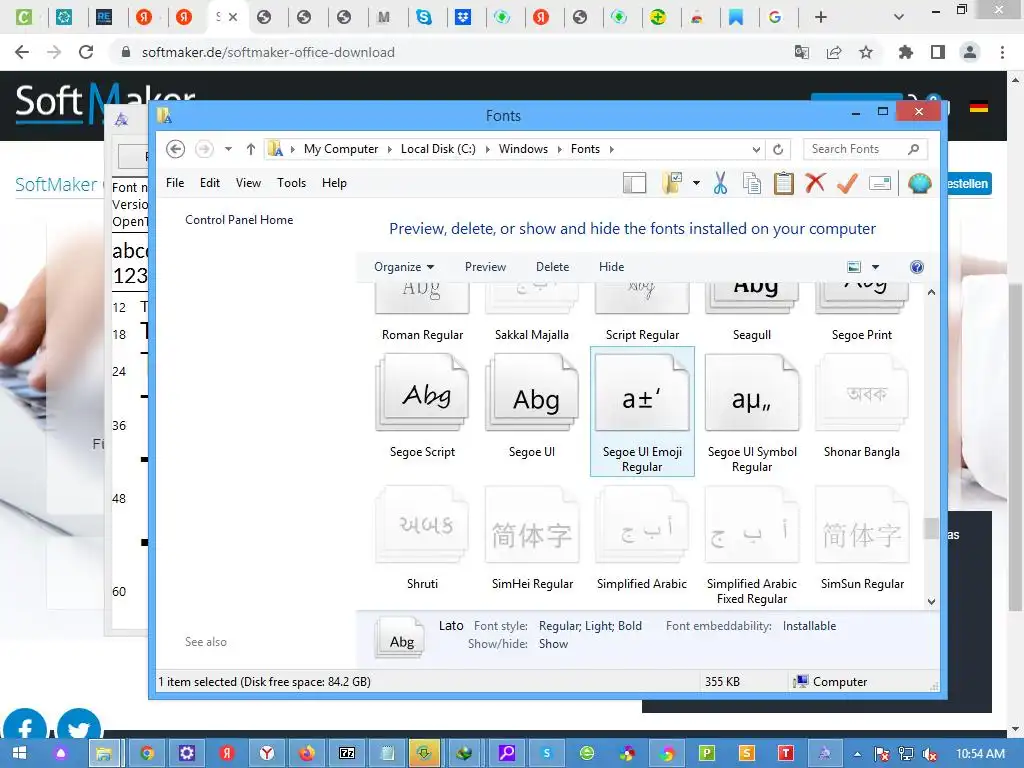Bookmark this page with the star icon

point(866,52)
